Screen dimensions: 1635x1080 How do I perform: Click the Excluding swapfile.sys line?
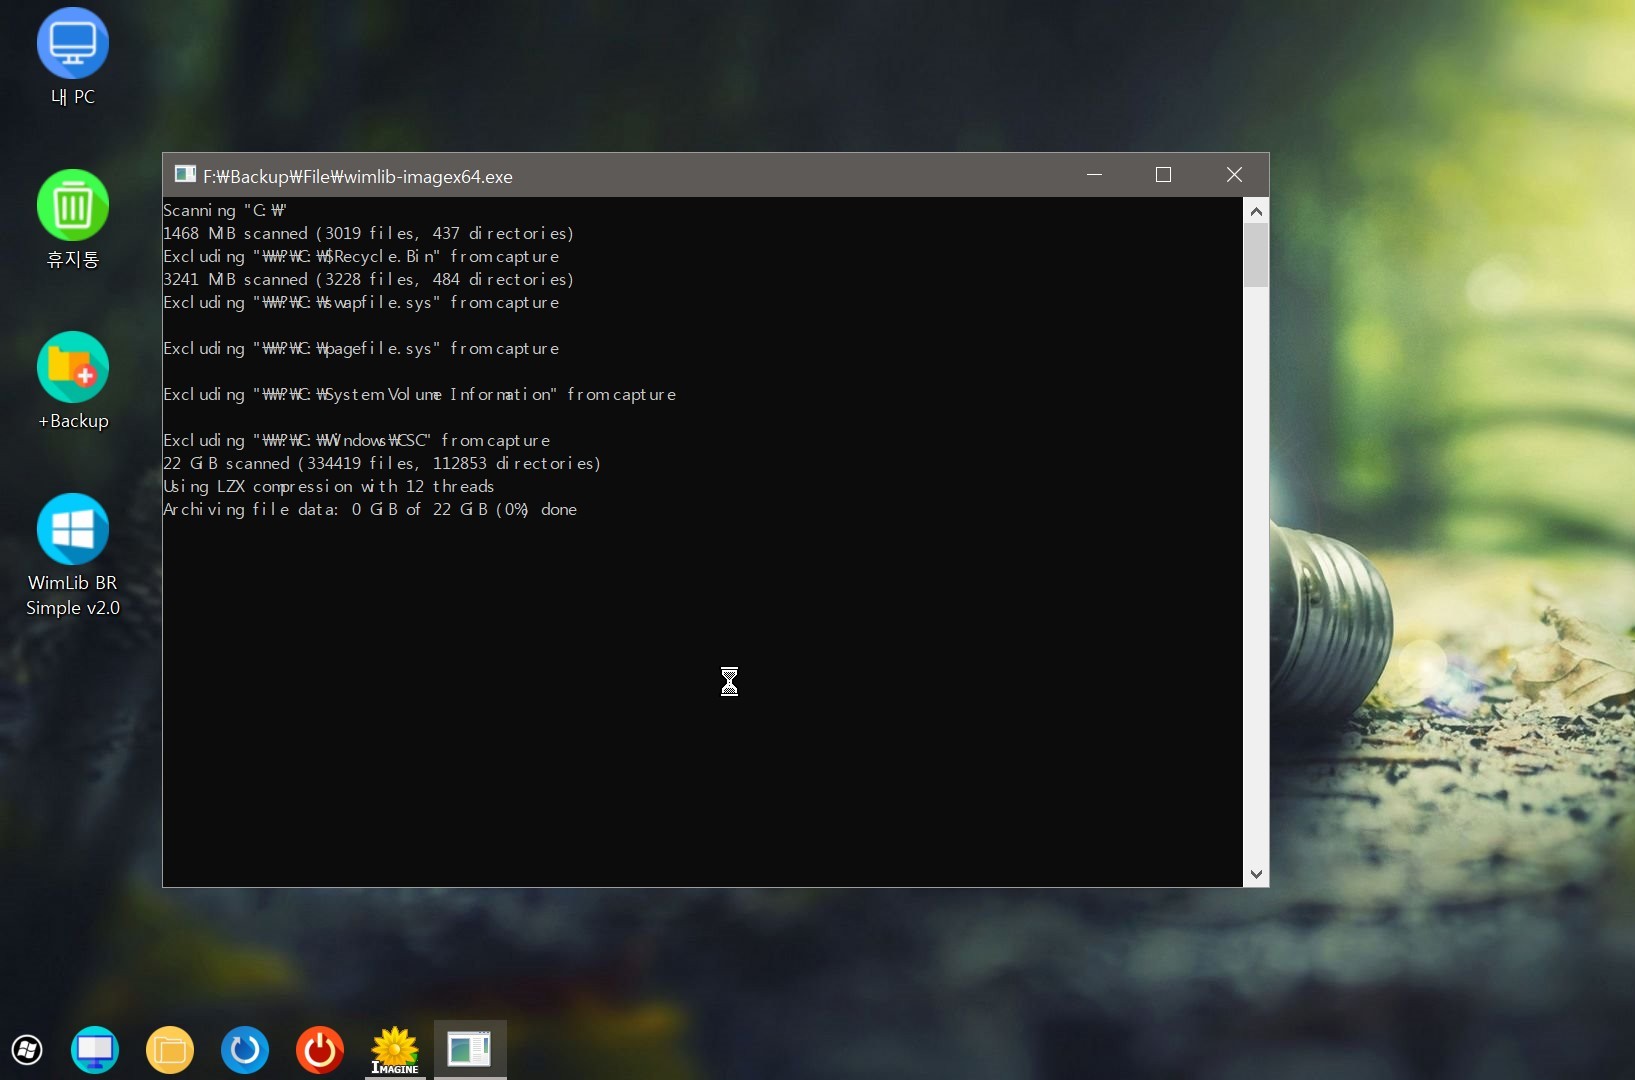click(361, 302)
